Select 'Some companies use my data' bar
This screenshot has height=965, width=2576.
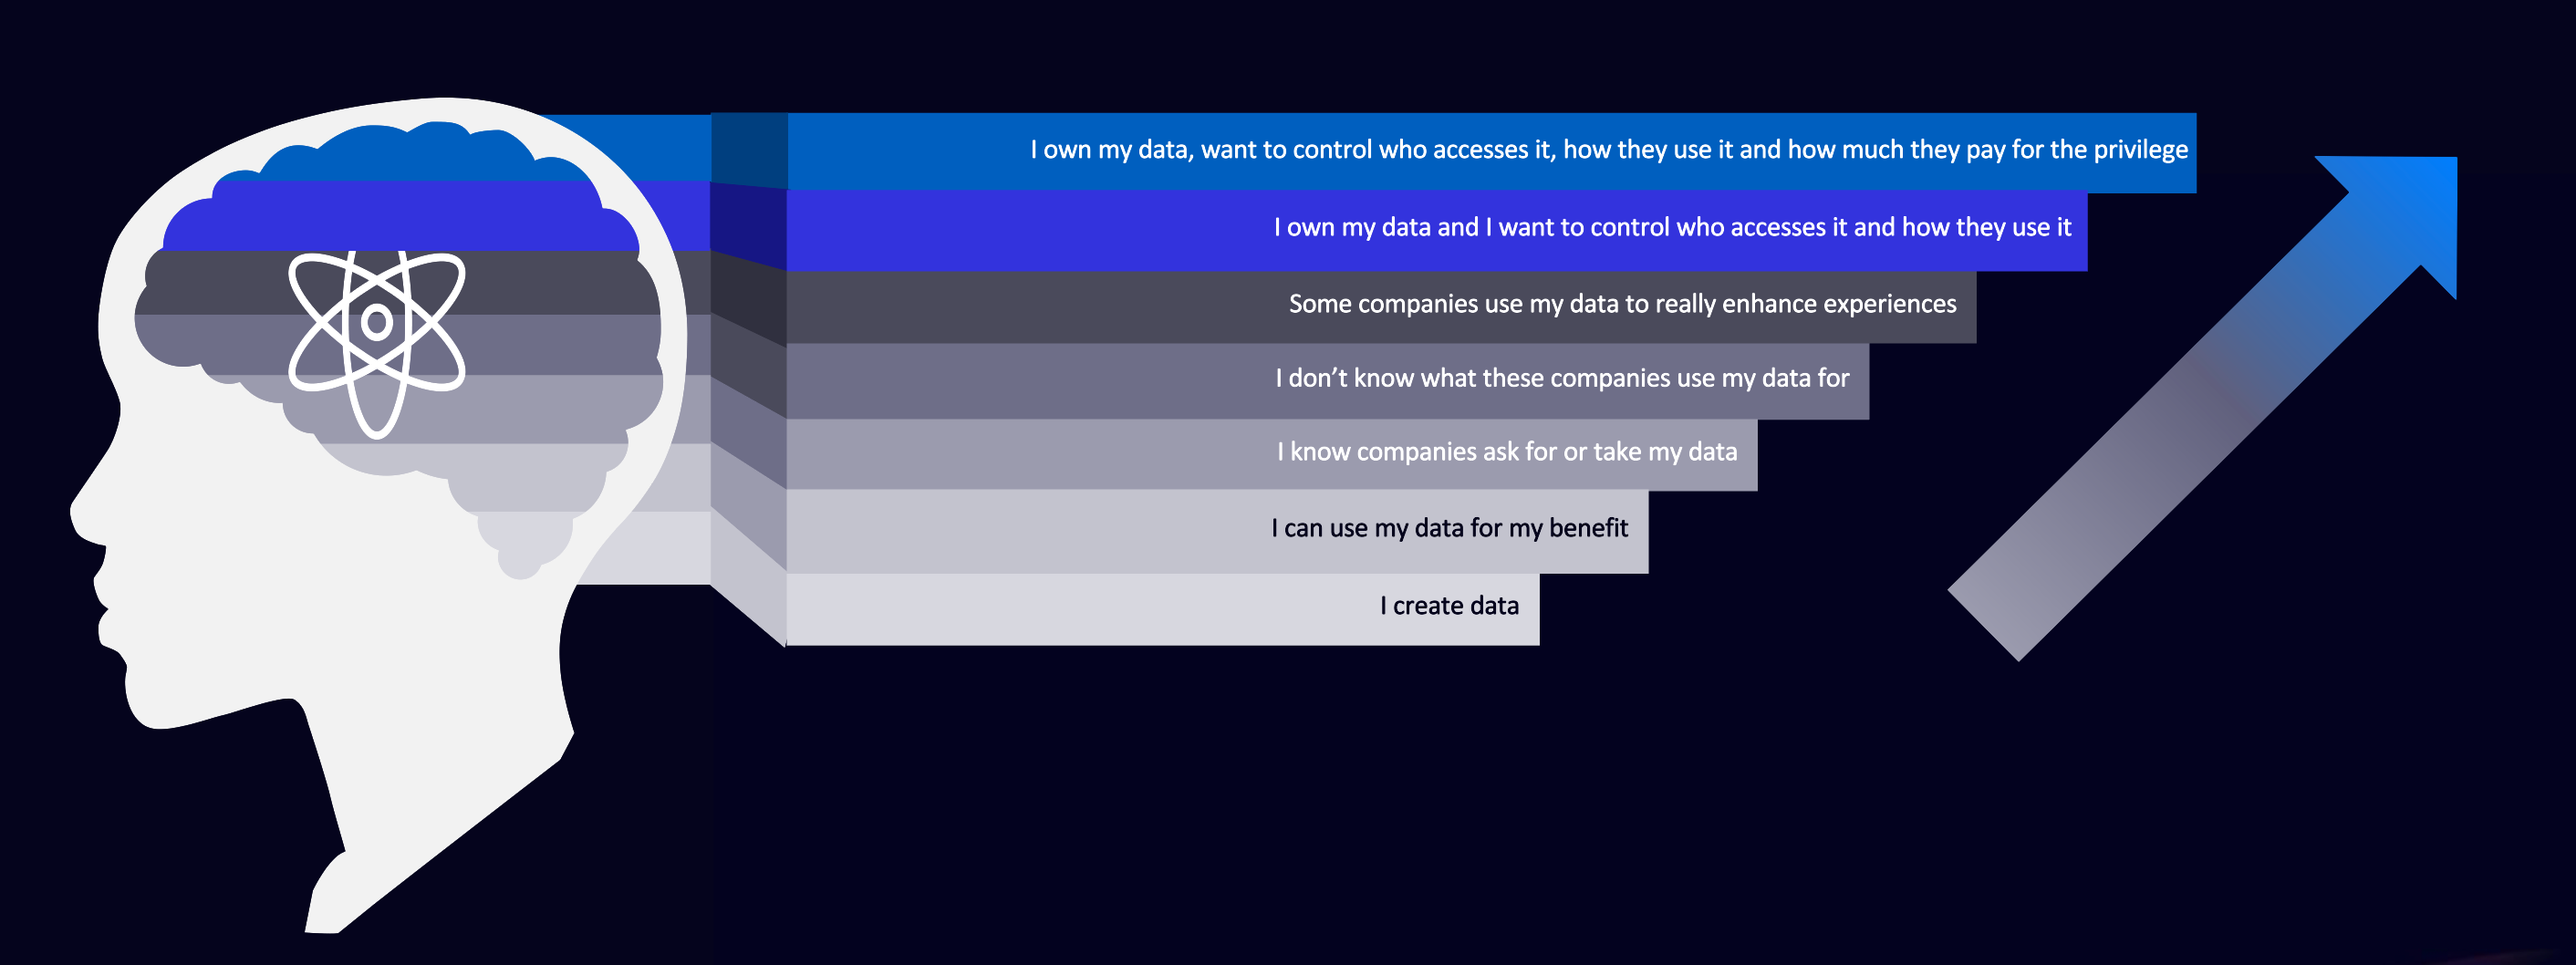1381,306
